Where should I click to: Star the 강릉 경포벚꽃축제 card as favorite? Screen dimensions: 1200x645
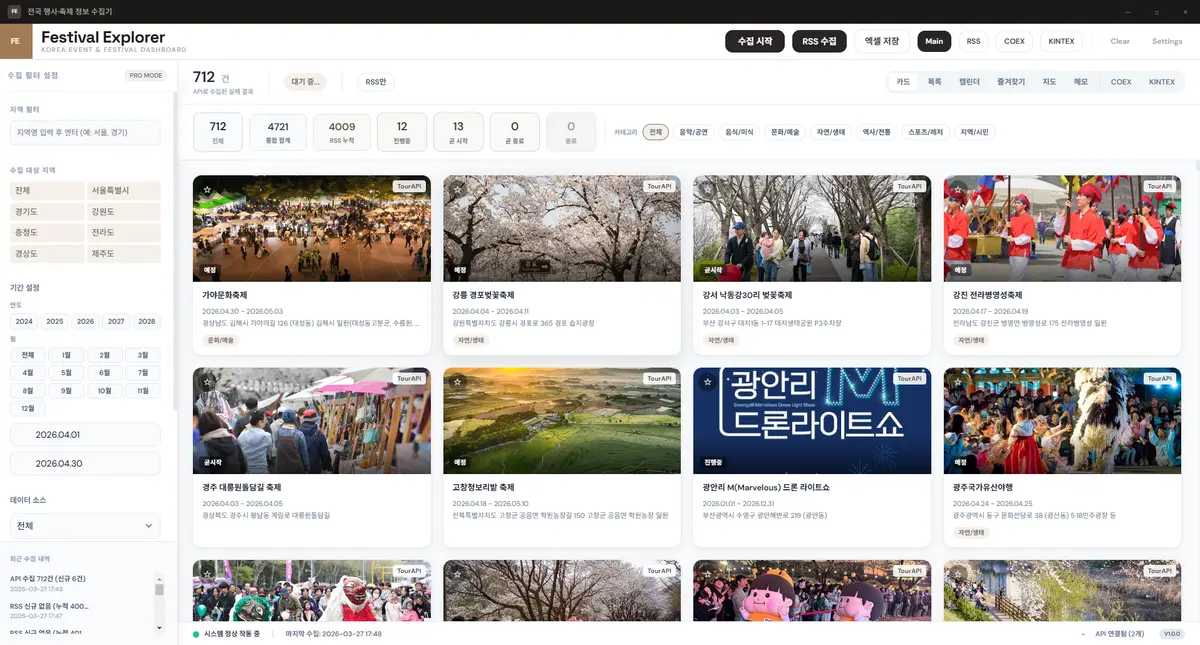tap(457, 189)
